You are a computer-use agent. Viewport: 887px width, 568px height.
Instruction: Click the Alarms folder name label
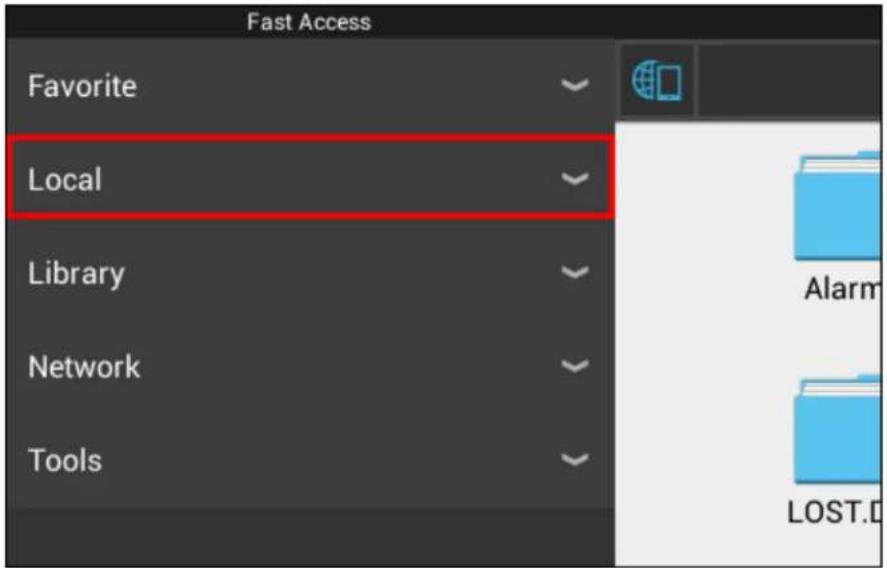pyautogui.click(x=842, y=289)
